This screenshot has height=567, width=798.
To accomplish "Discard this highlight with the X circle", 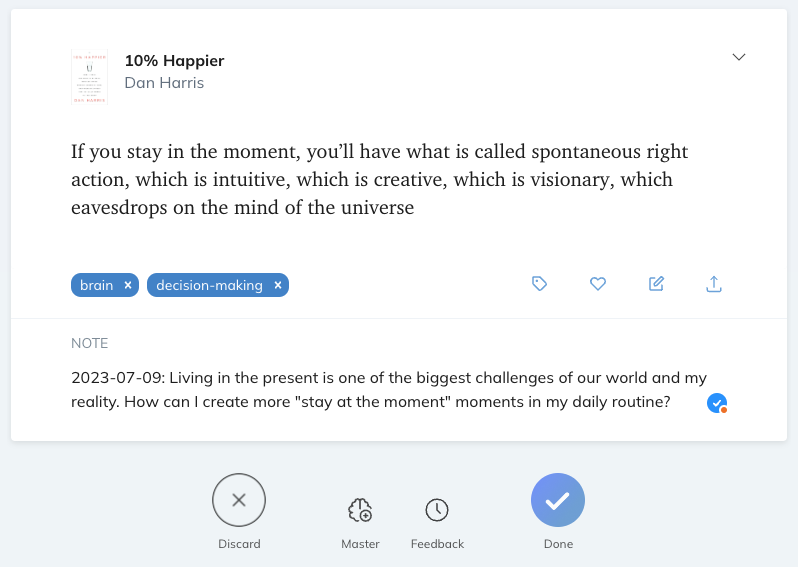I will coord(239,500).
